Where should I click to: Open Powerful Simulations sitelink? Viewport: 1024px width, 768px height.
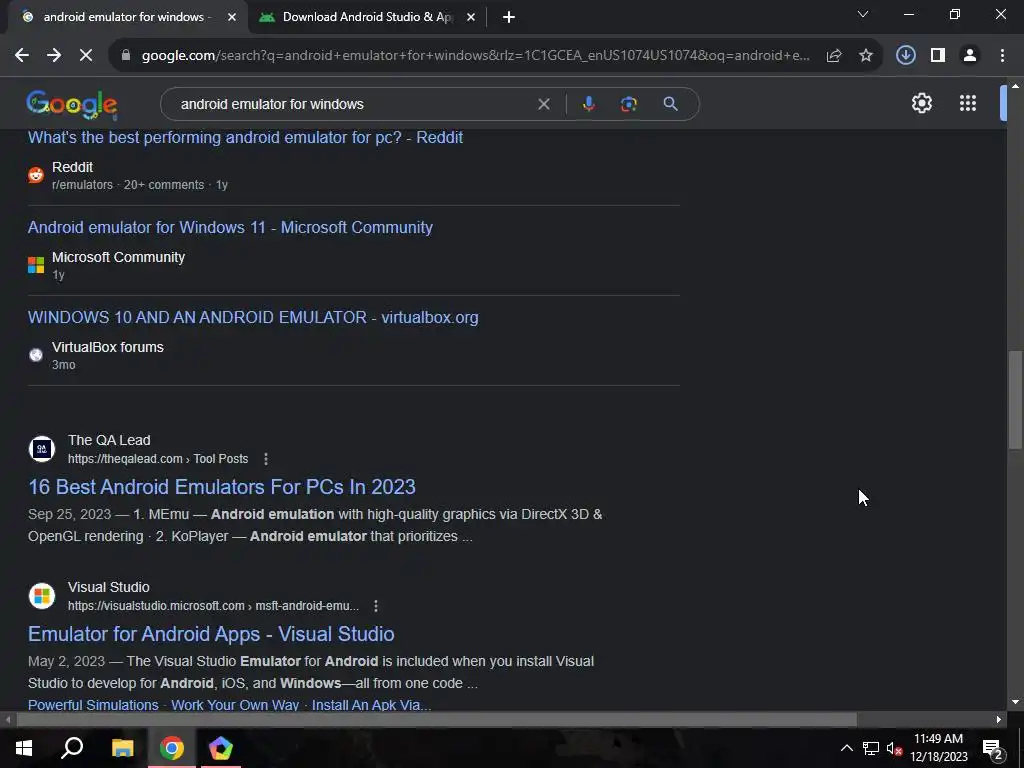point(93,705)
